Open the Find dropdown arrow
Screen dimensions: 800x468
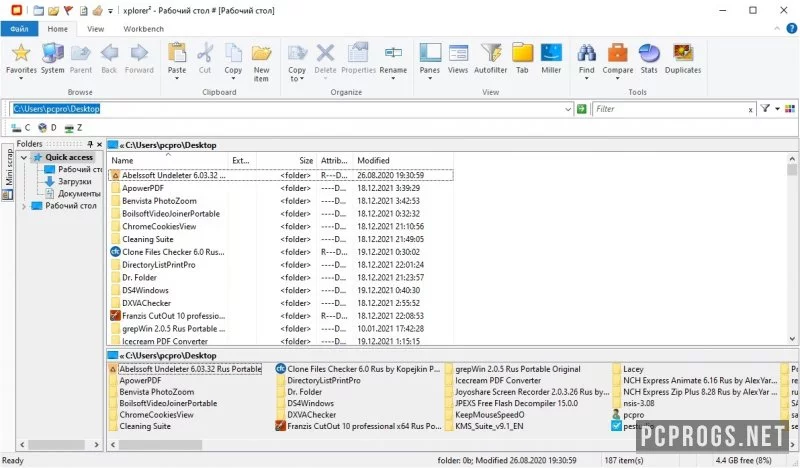[586, 79]
